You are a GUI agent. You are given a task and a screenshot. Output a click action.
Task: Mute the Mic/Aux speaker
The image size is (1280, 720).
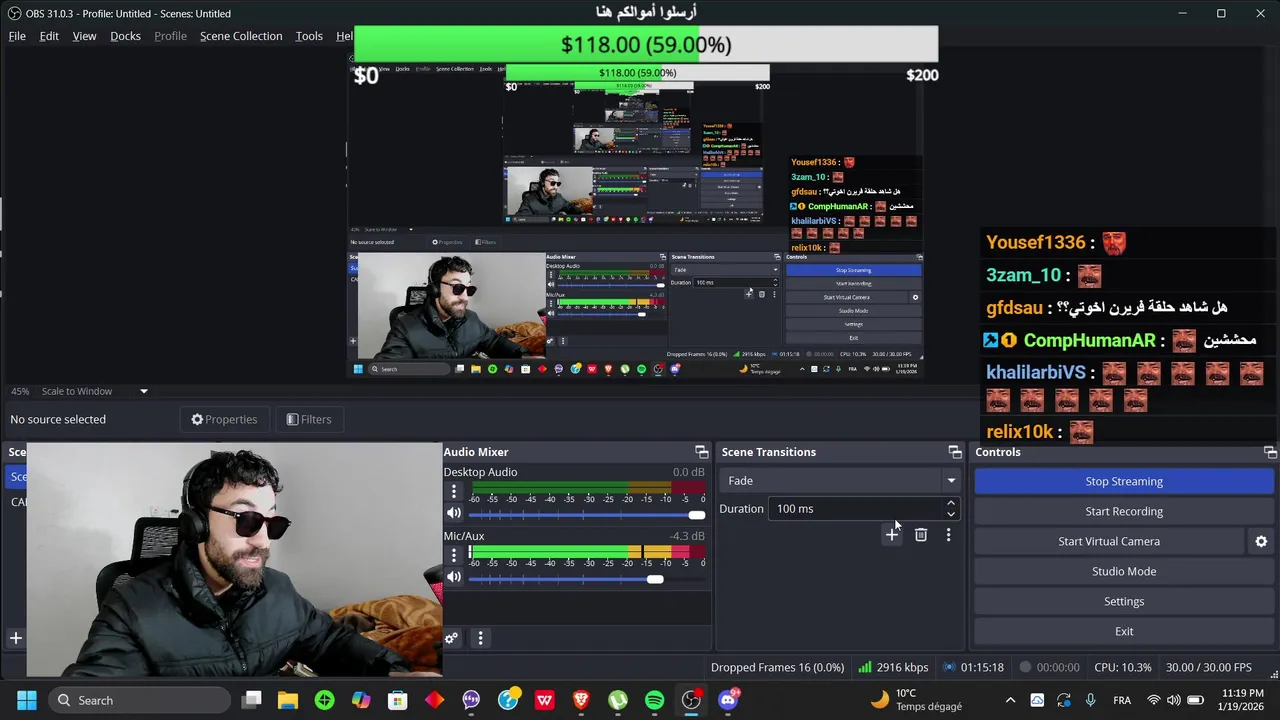(x=454, y=577)
